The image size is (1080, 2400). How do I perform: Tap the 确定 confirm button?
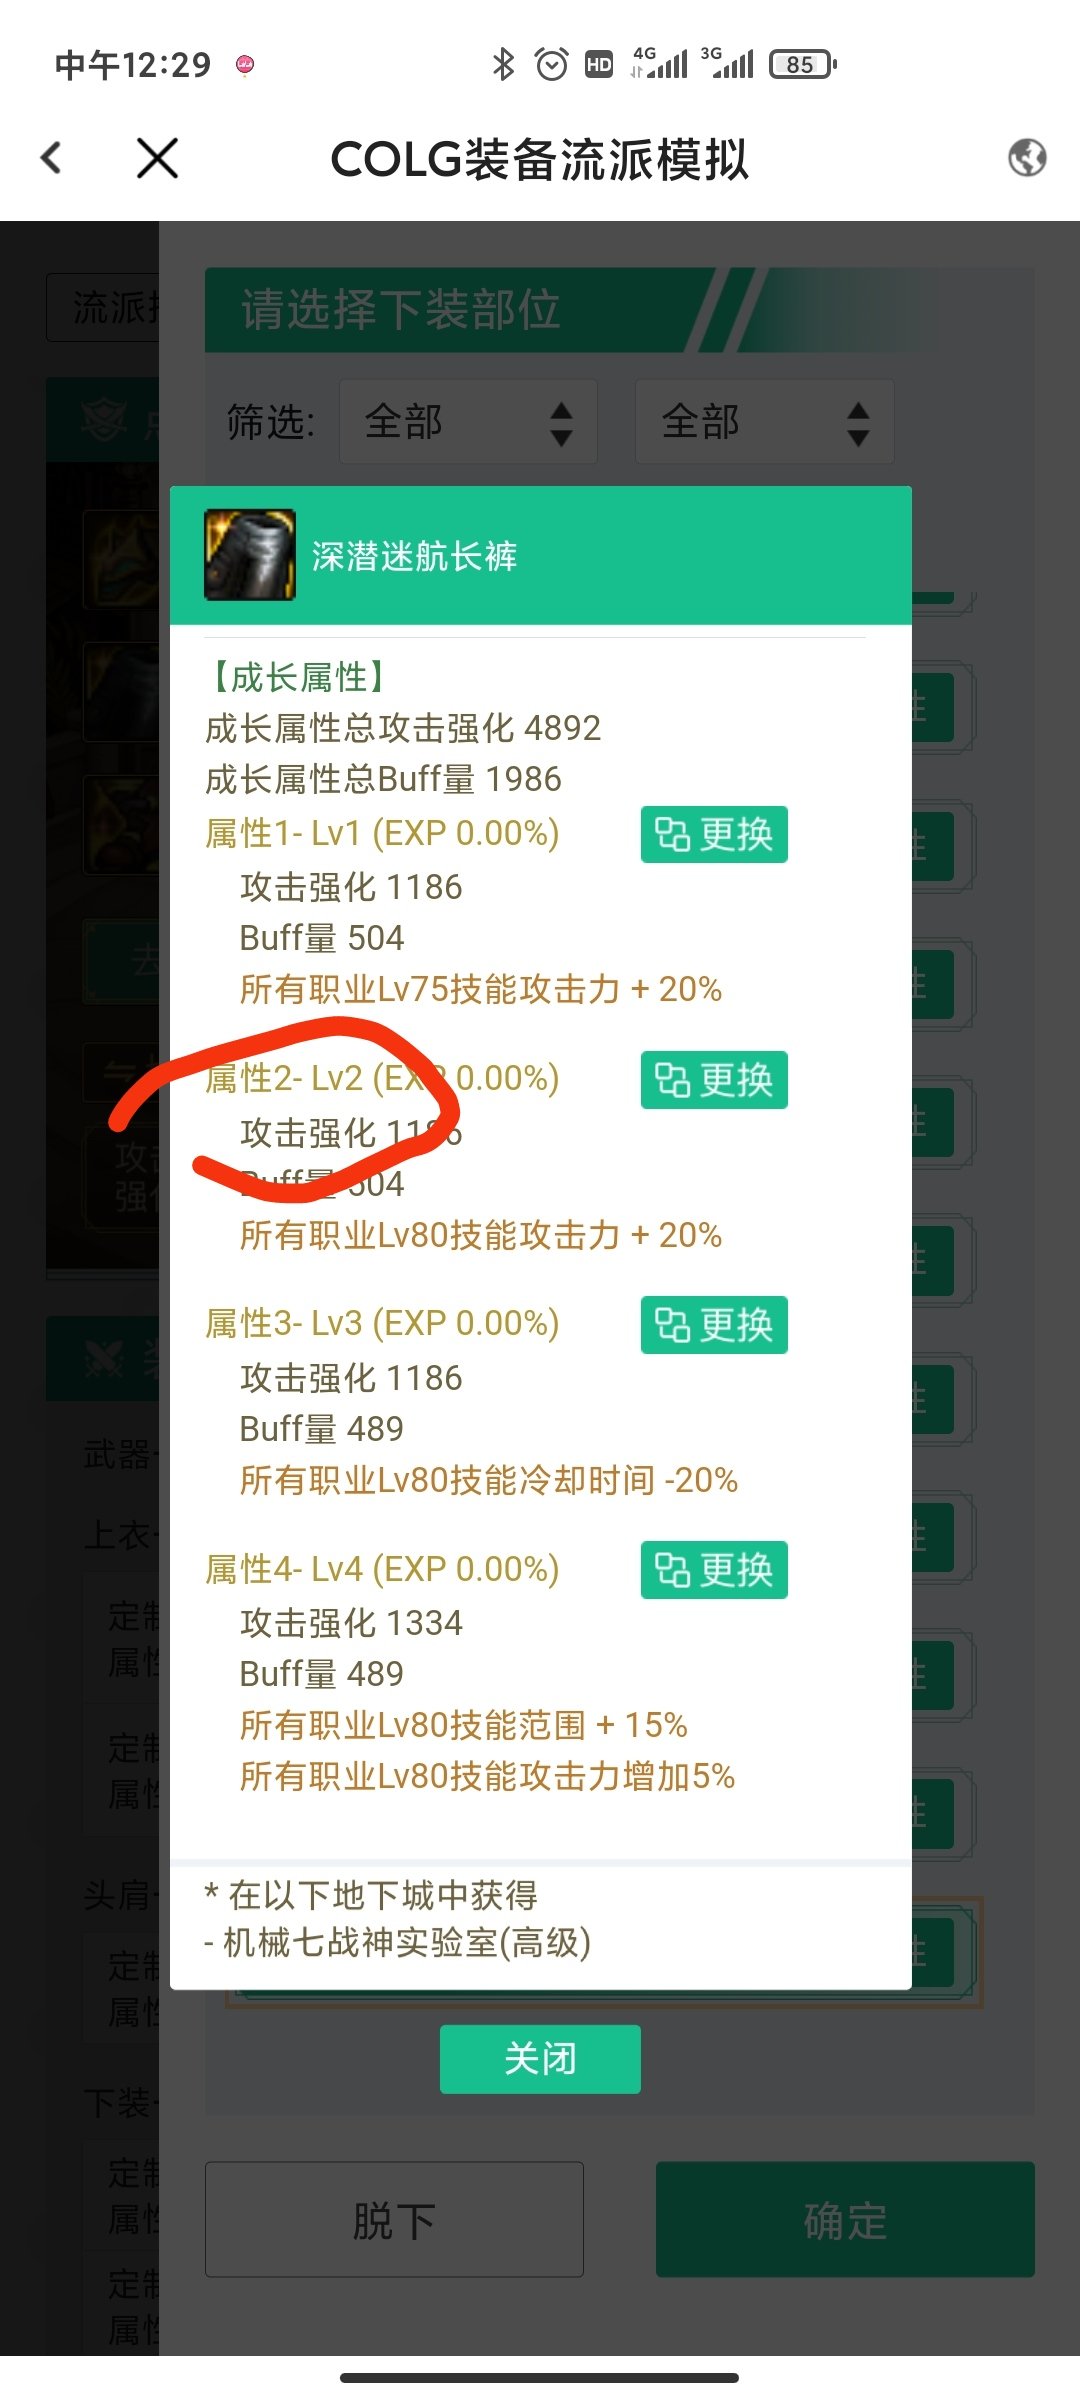pos(845,2220)
